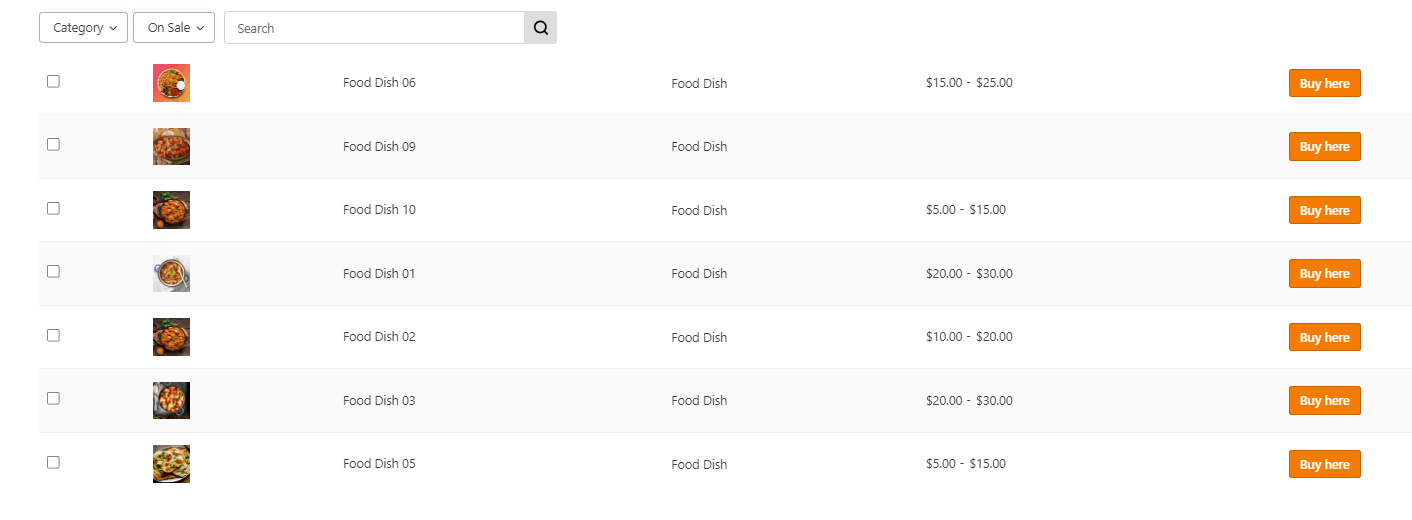Hit Buy here for Food Dish 05
The height and width of the screenshot is (520, 1412).
(x=1324, y=464)
